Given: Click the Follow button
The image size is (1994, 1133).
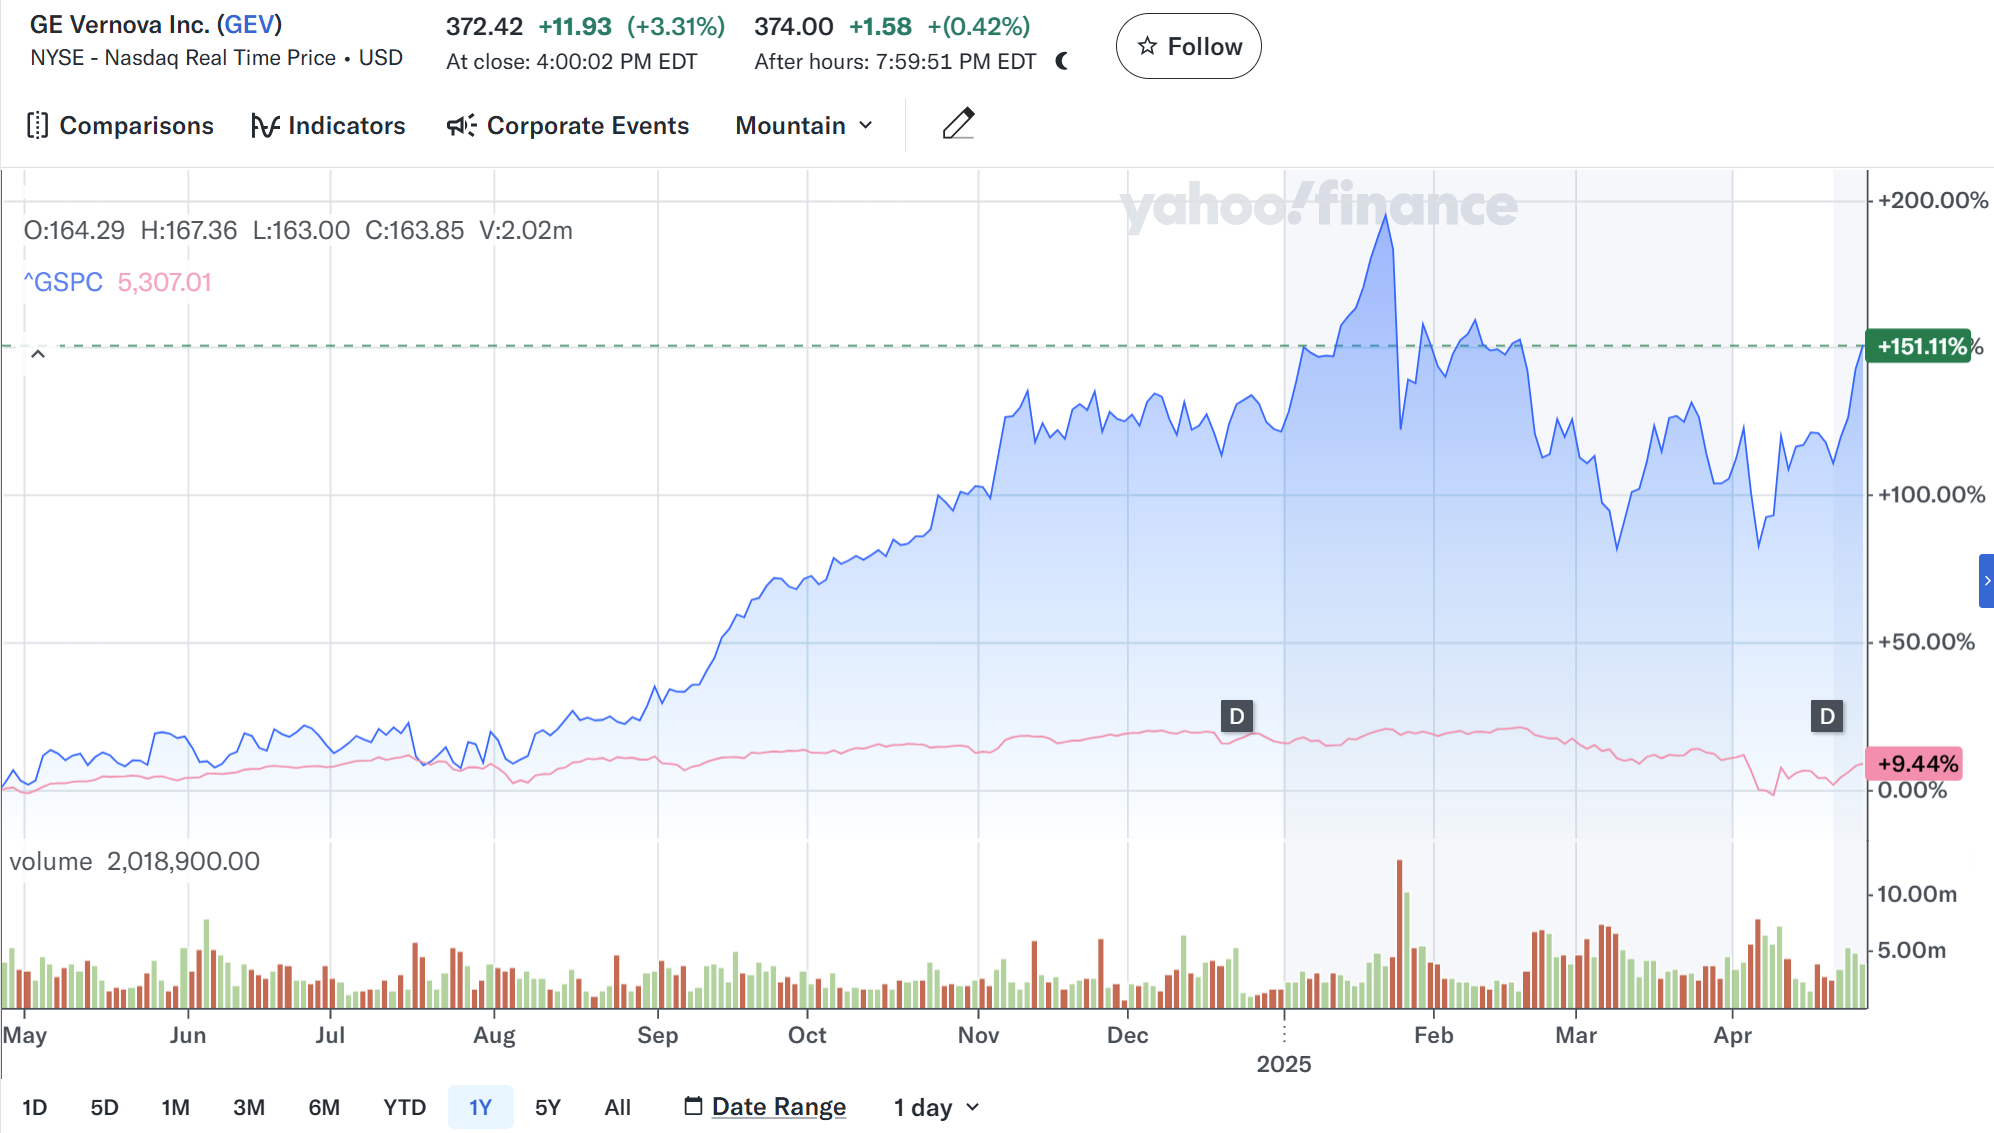Looking at the screenshot, I should point(1188,47).
